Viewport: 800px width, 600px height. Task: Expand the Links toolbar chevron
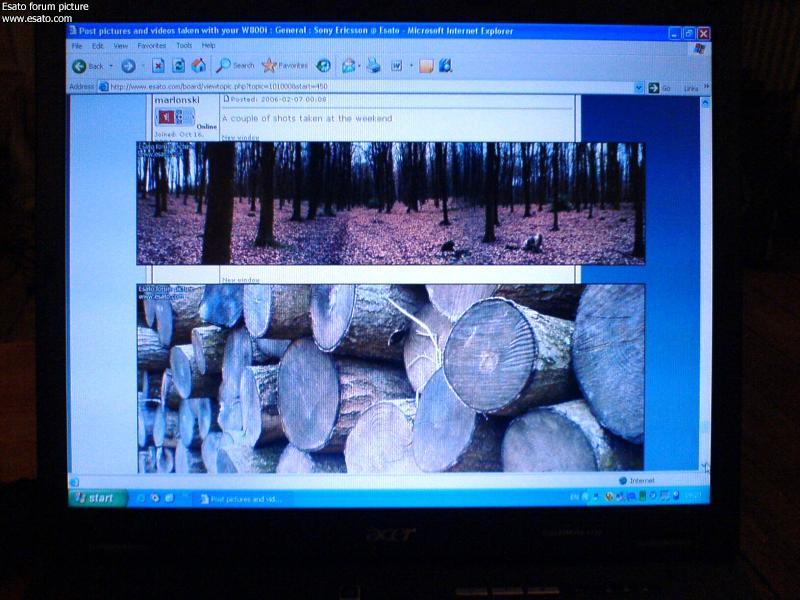tap(707, 87)
